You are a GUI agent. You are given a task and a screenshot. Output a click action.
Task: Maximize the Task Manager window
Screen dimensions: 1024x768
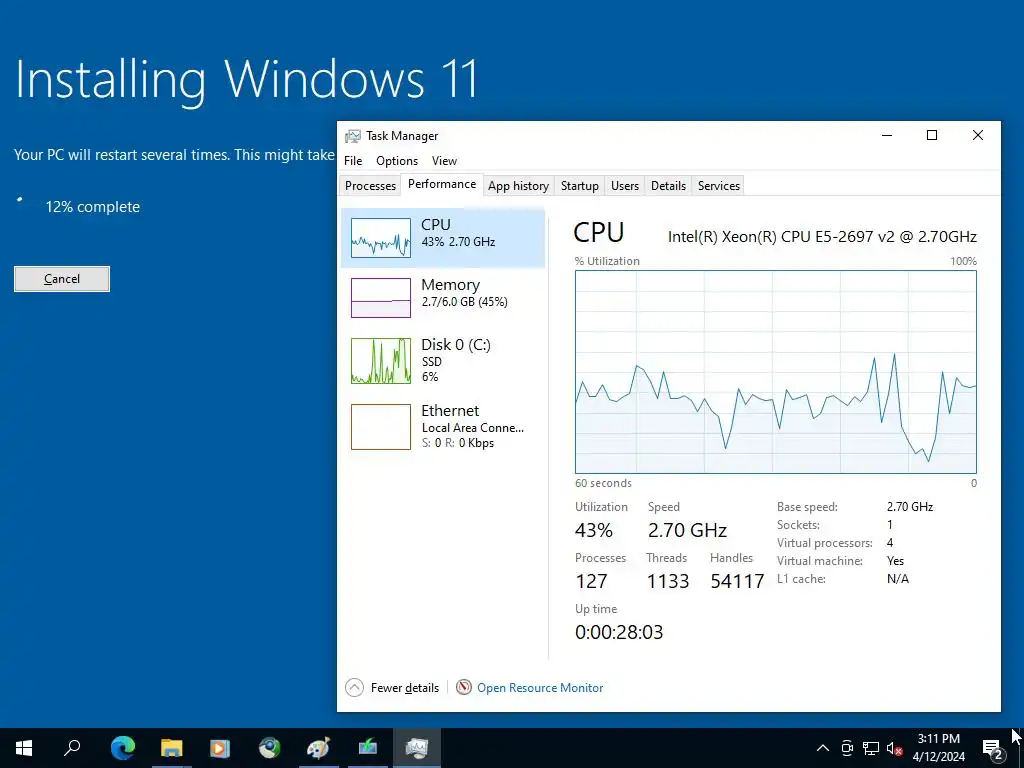(x=932, y=135)
